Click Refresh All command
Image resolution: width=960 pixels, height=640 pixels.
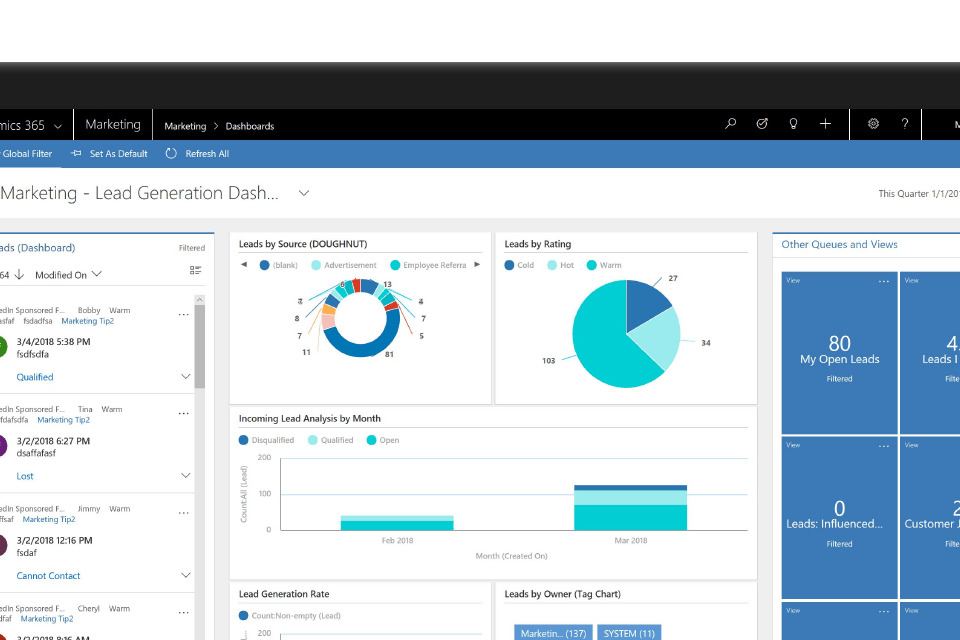pyautogui.click(x=207, y=154)
